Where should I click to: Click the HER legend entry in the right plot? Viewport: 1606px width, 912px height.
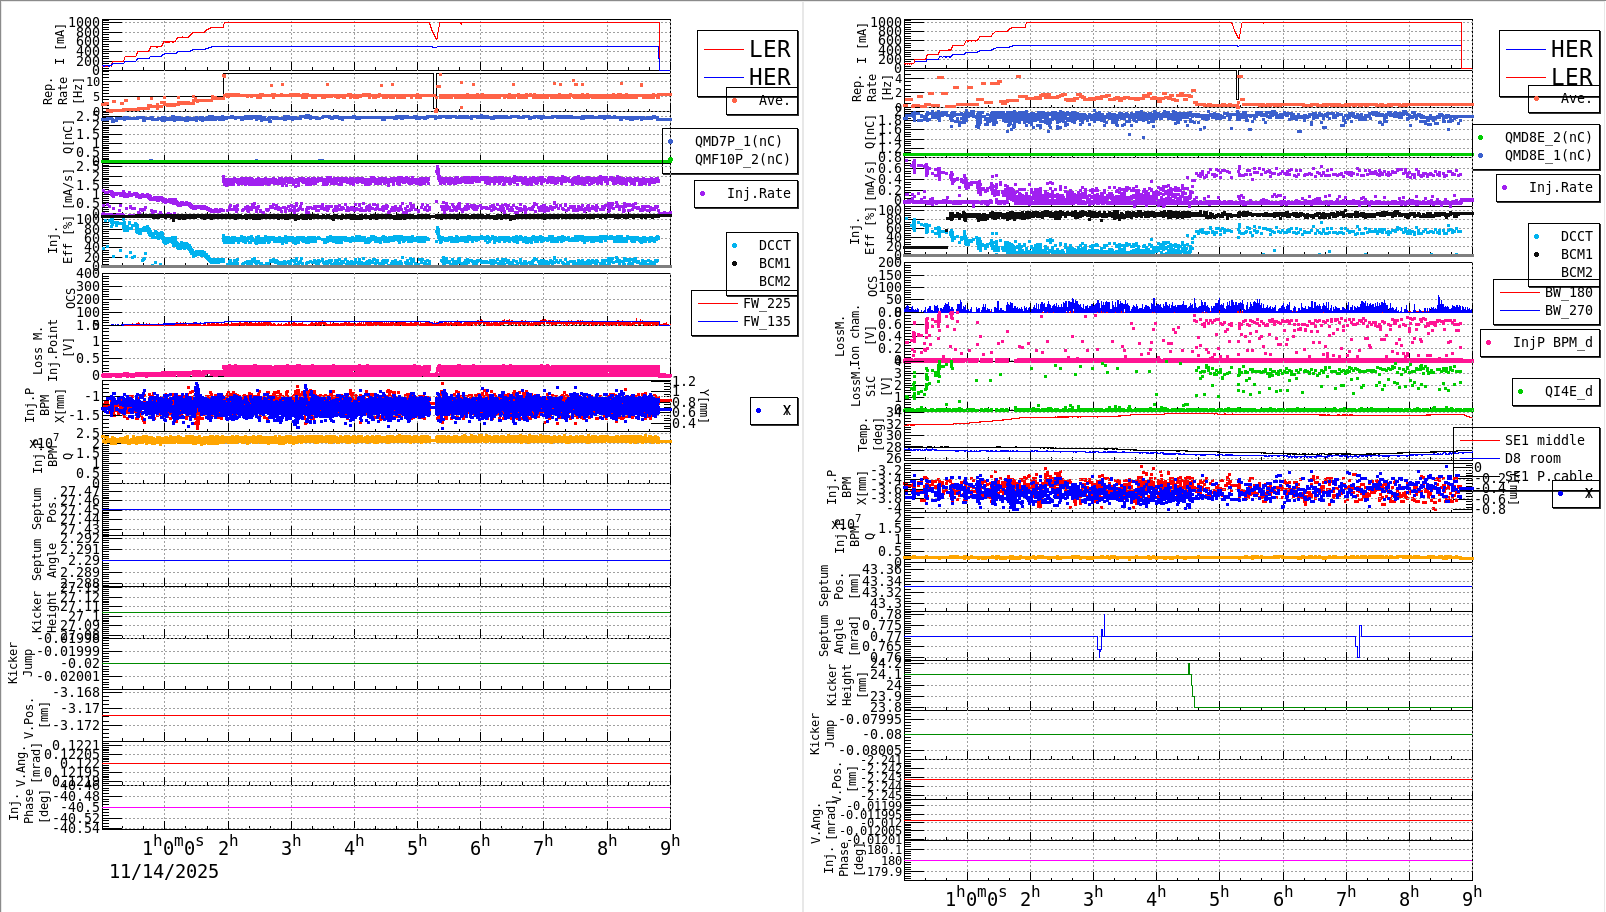pos(1571,49)
